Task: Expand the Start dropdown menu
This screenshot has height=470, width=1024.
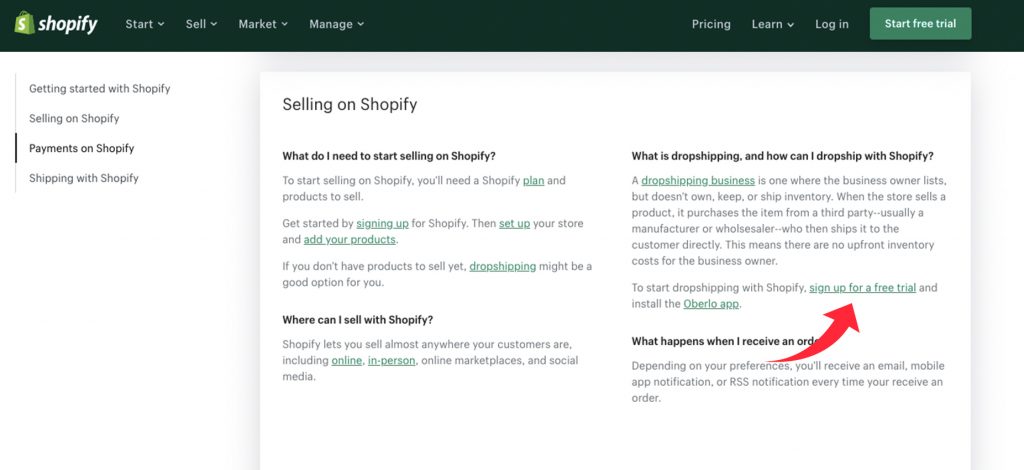Action: pyautogui.click(x=145, y=24)
